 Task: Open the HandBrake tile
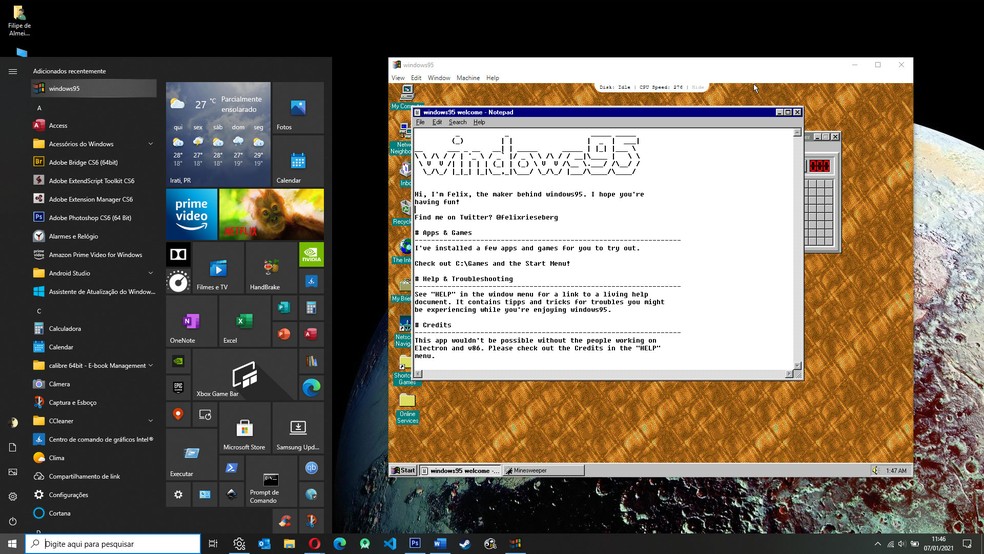click(x=271, y=268)
